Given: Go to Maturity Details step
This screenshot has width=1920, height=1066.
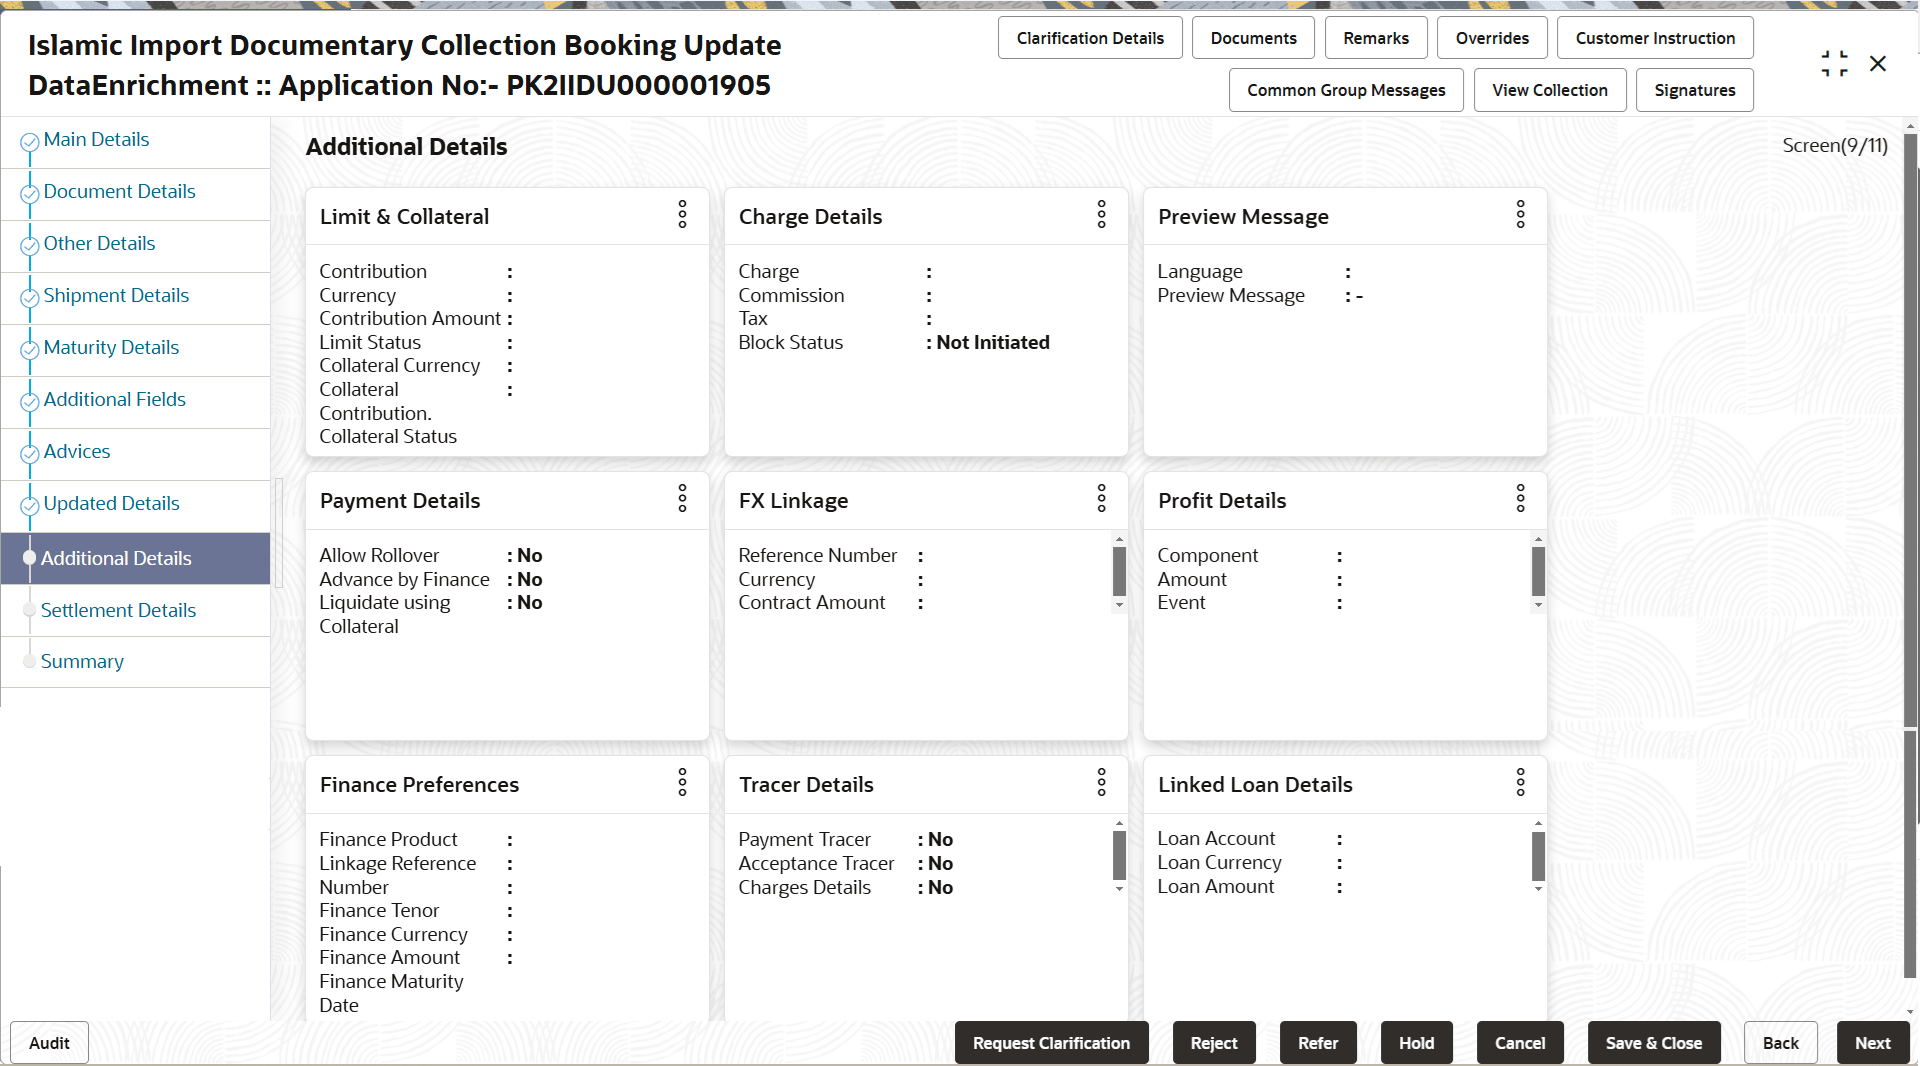Looking at the screenshot, I should (111, 348).
